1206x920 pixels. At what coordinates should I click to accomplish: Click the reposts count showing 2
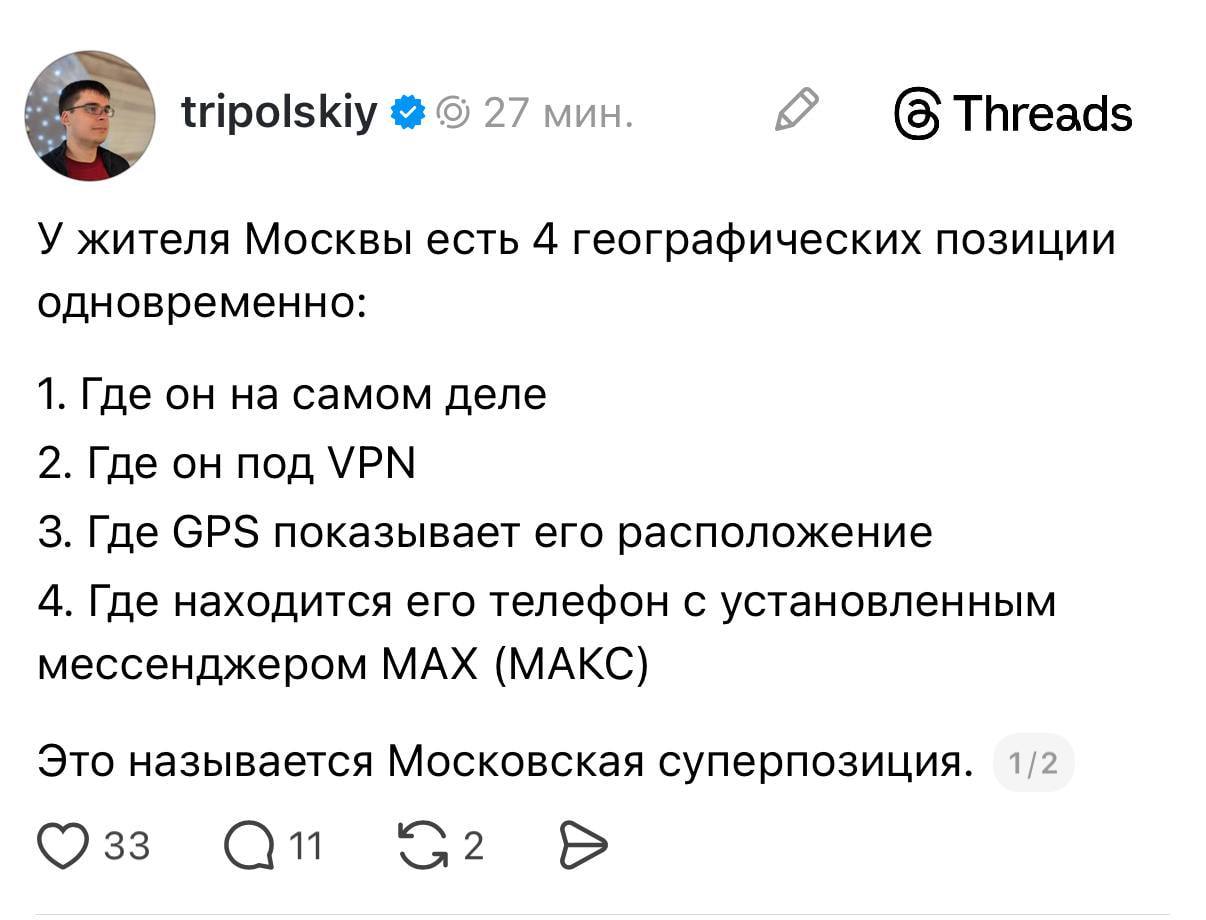click(x=475, y=845)
